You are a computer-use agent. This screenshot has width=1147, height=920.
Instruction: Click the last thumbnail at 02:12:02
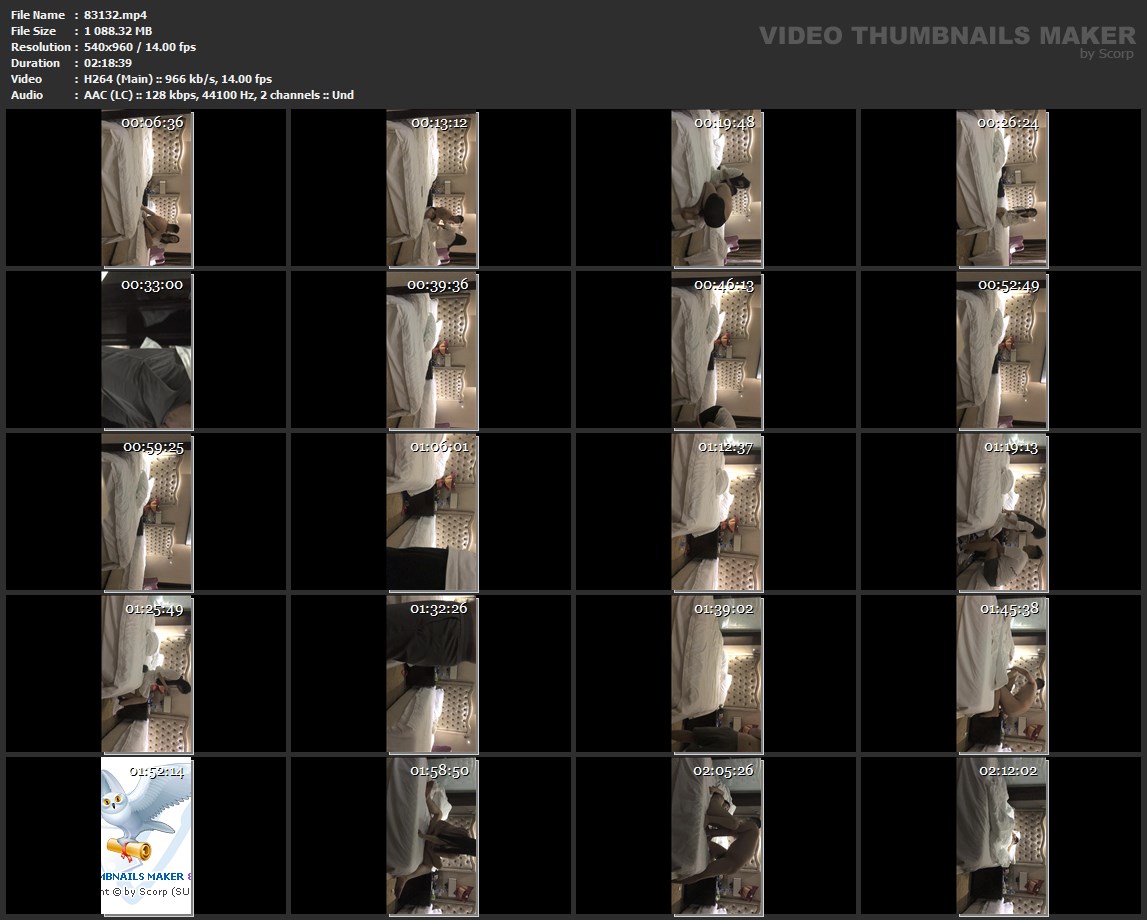1002,836
